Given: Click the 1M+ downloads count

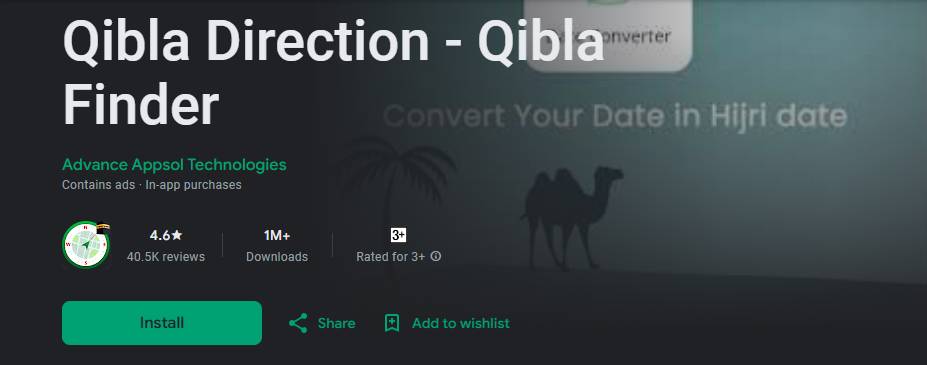Looking at the screenshot, I should [277, 235].
